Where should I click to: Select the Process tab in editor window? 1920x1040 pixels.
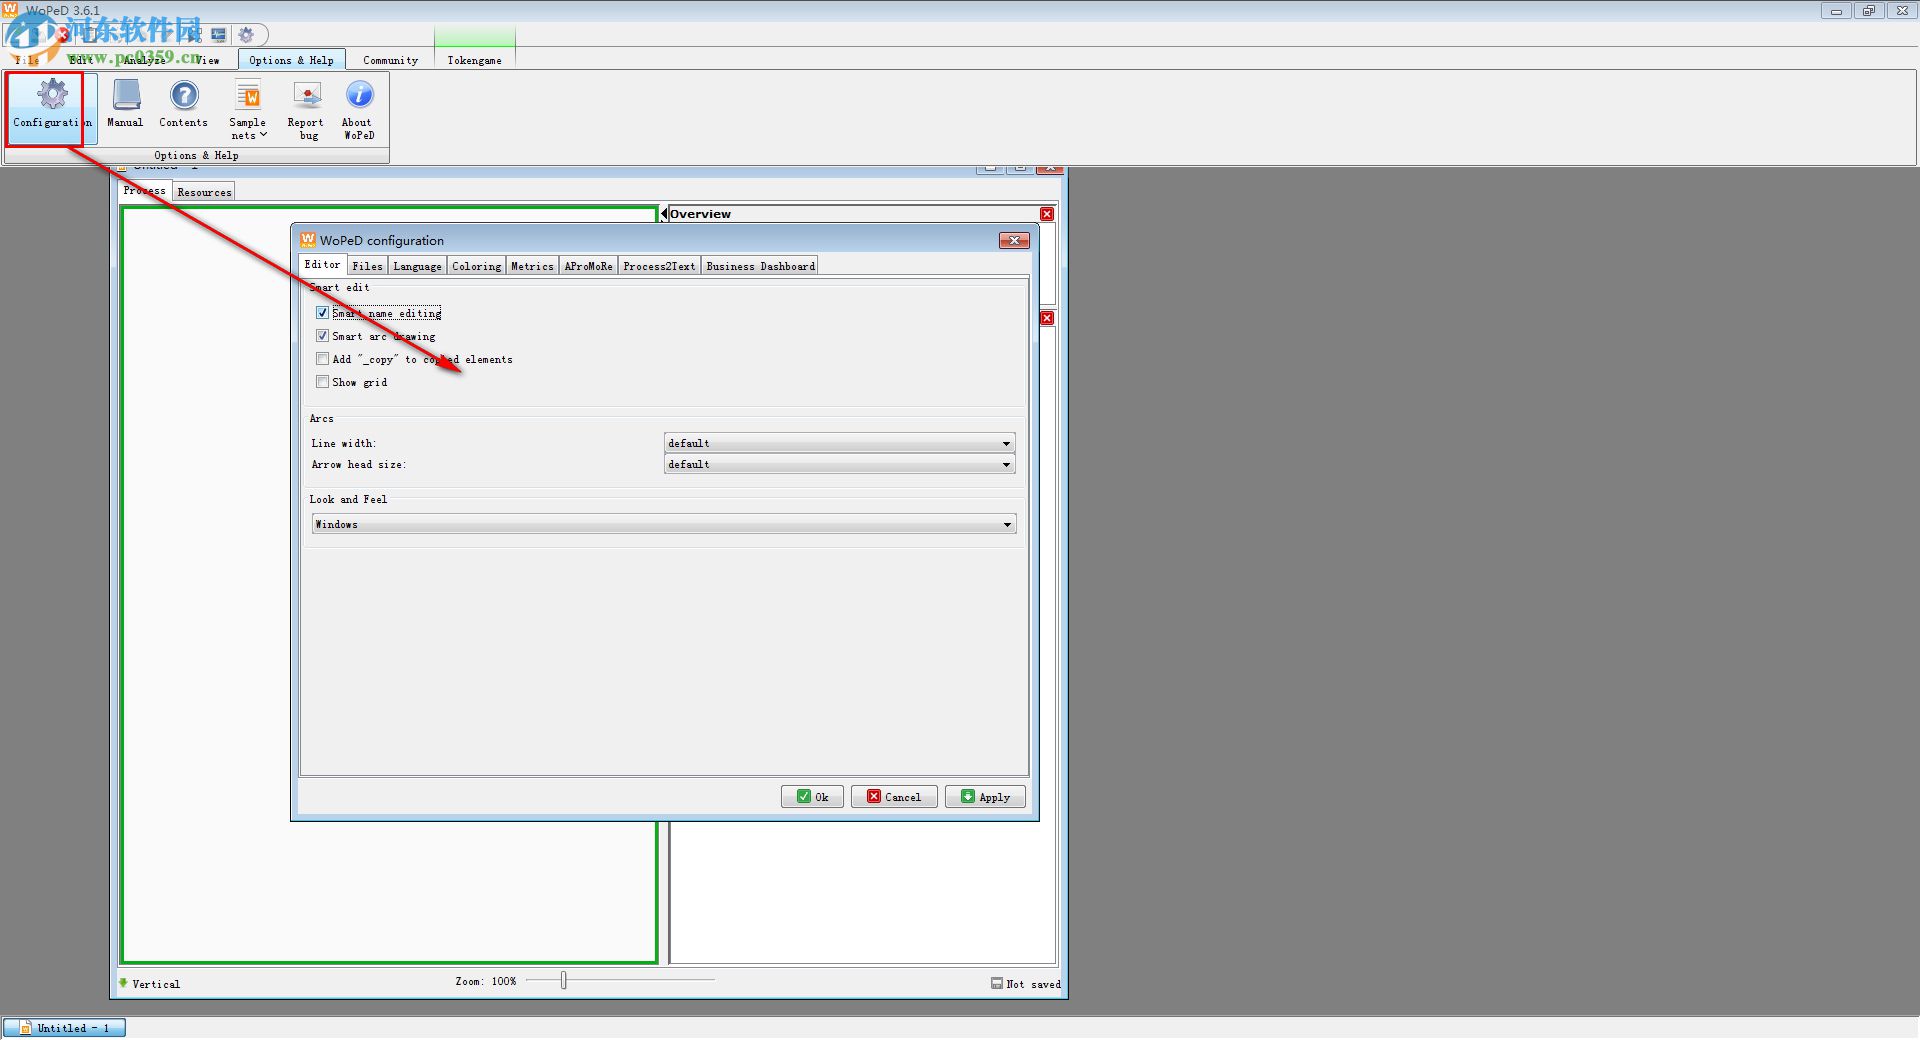pyautogui.click(x=145, y=191)
